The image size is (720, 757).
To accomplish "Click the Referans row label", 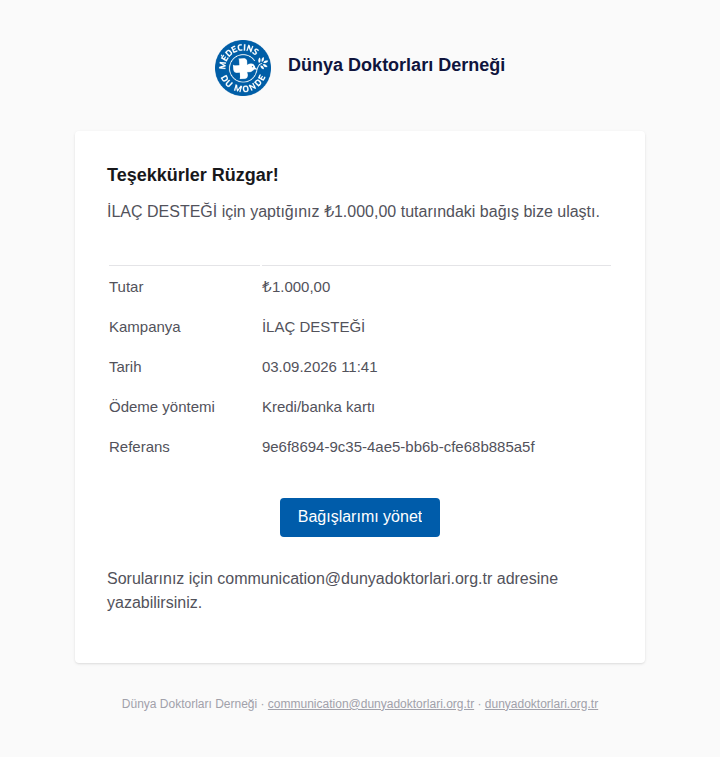I will point(139,448).
